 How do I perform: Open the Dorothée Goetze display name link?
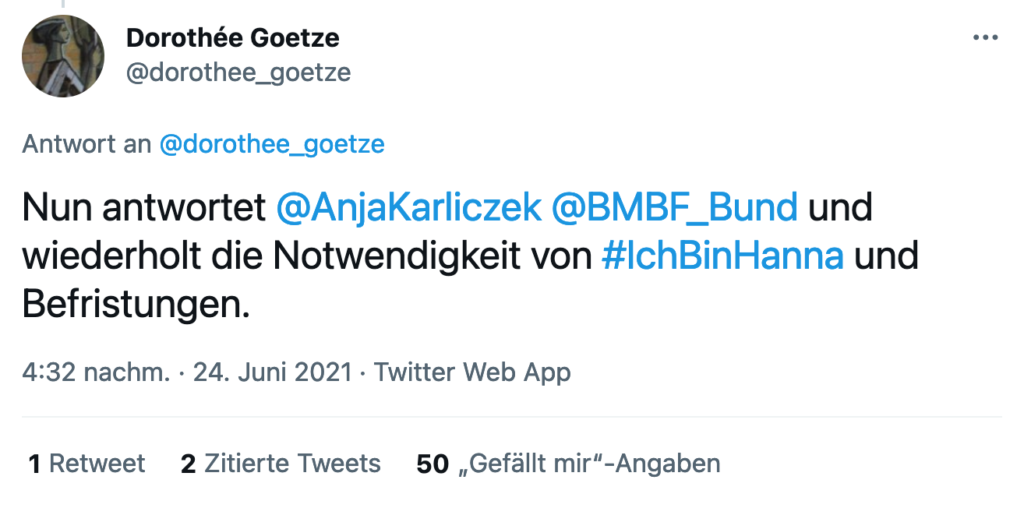point(233,38)
